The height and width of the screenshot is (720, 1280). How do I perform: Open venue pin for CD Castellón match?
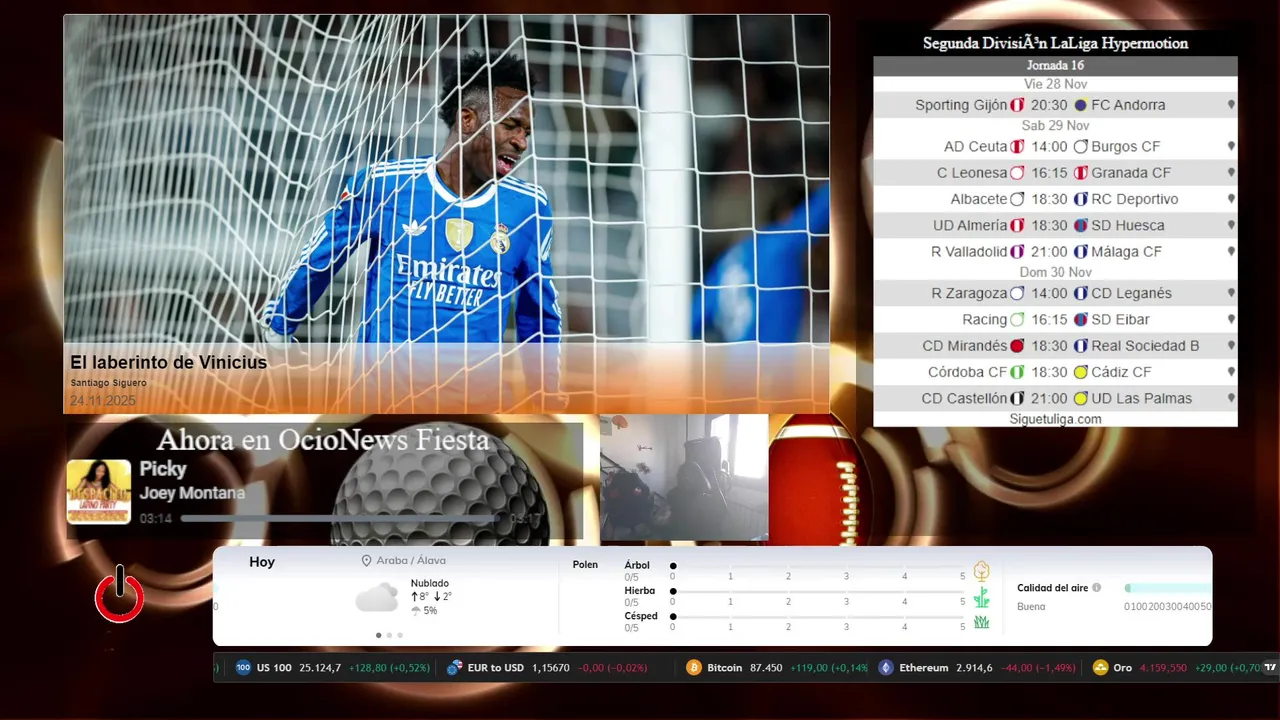click(1231, 398)
